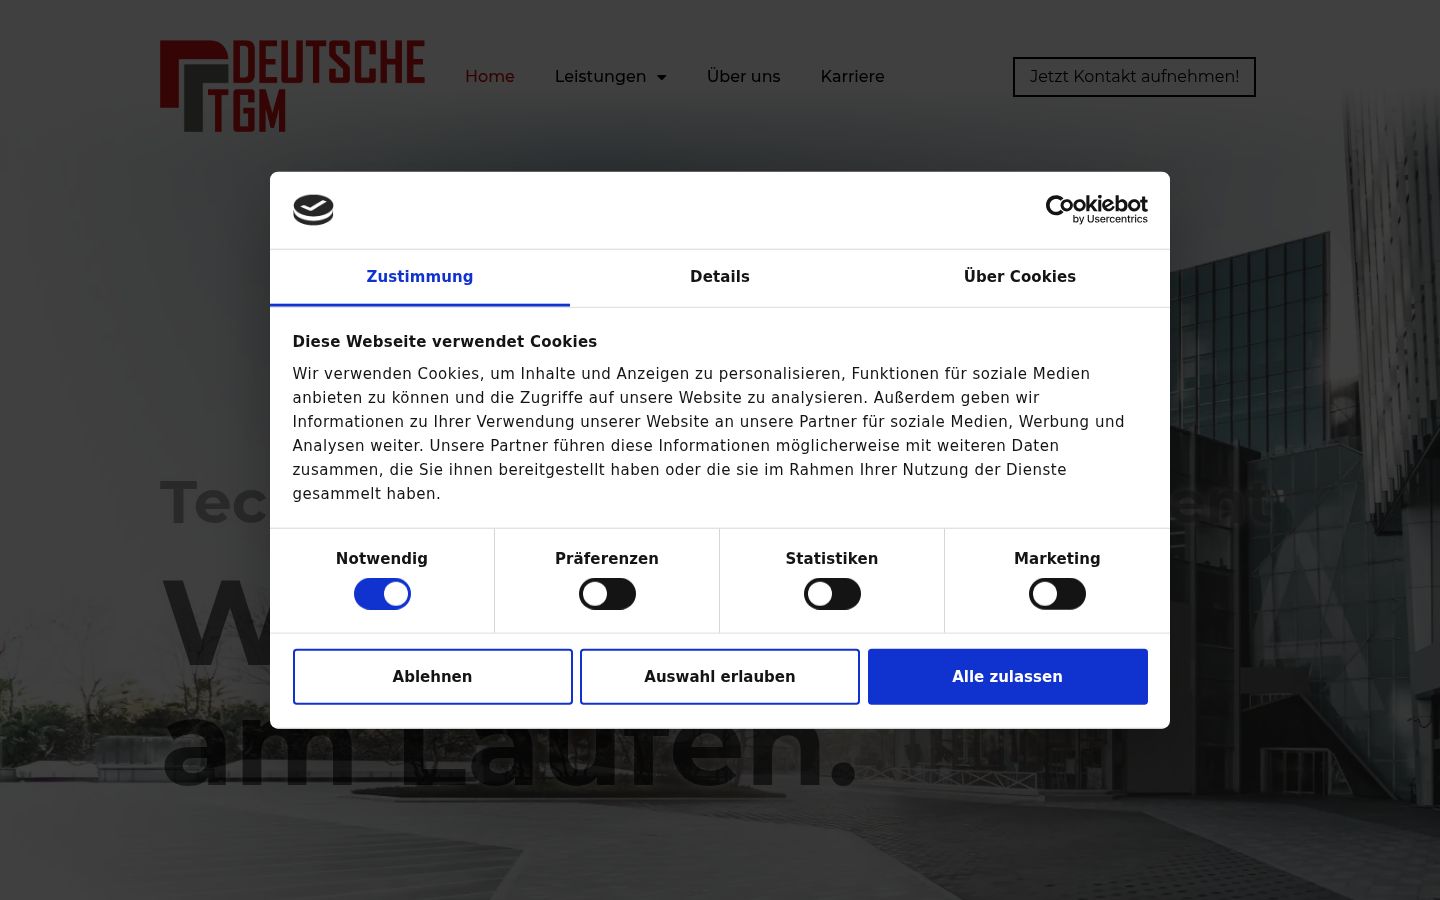Open the Cookiebot by Usercentrics link
Image resolution: width=1440 pixels, height=900 pixels.
pos(1096,210)
